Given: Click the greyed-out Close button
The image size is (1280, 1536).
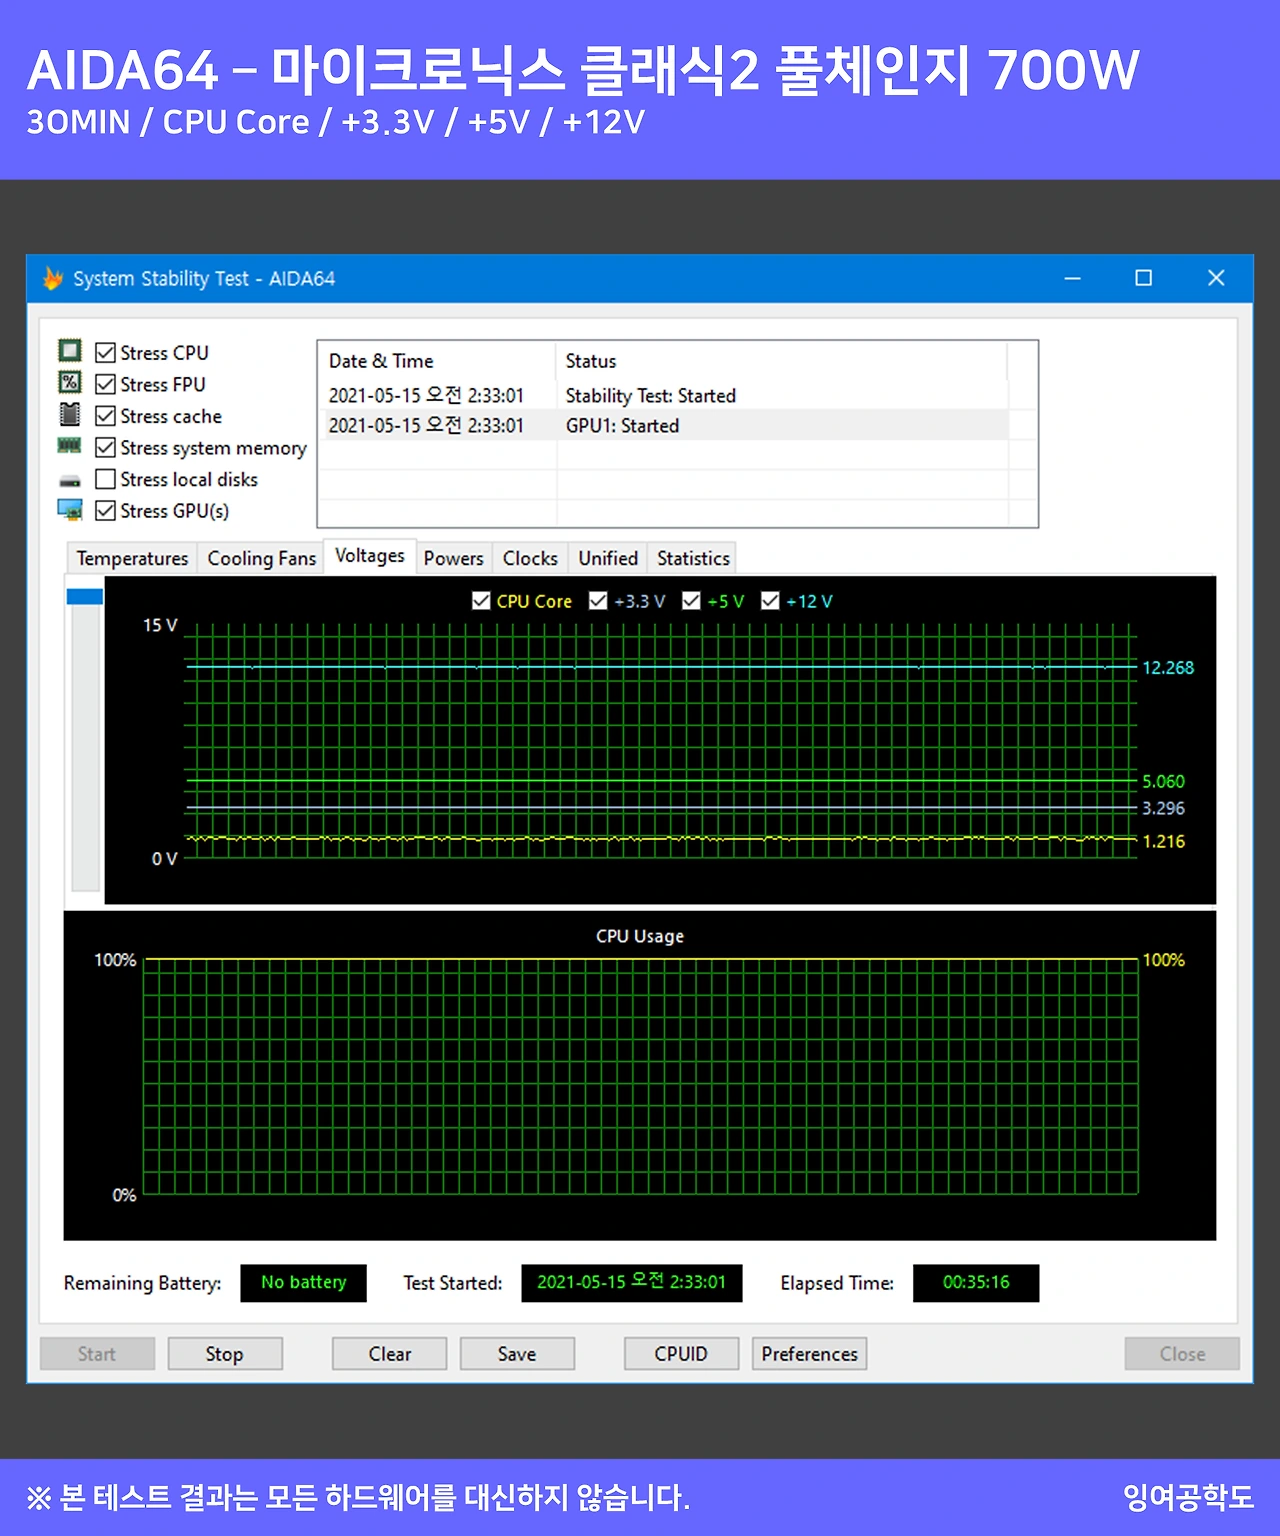Looking at the screenshot, I should click(1182, 1354).
